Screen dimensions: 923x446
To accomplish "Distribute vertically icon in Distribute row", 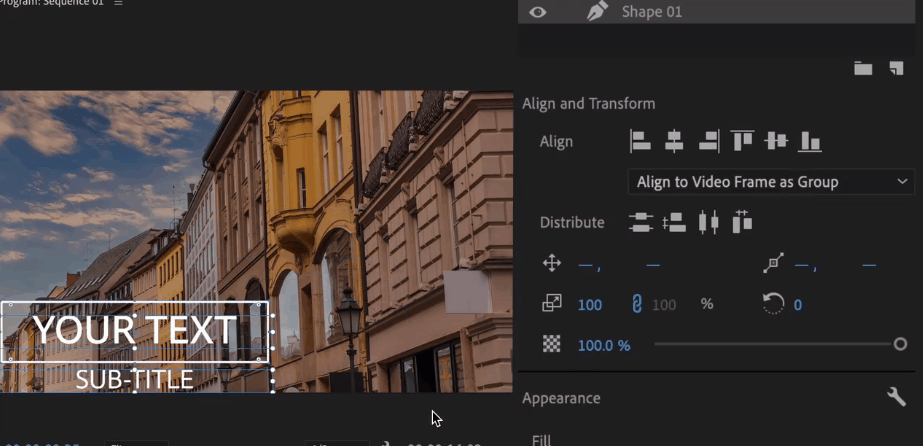I will tap(640, 222).
